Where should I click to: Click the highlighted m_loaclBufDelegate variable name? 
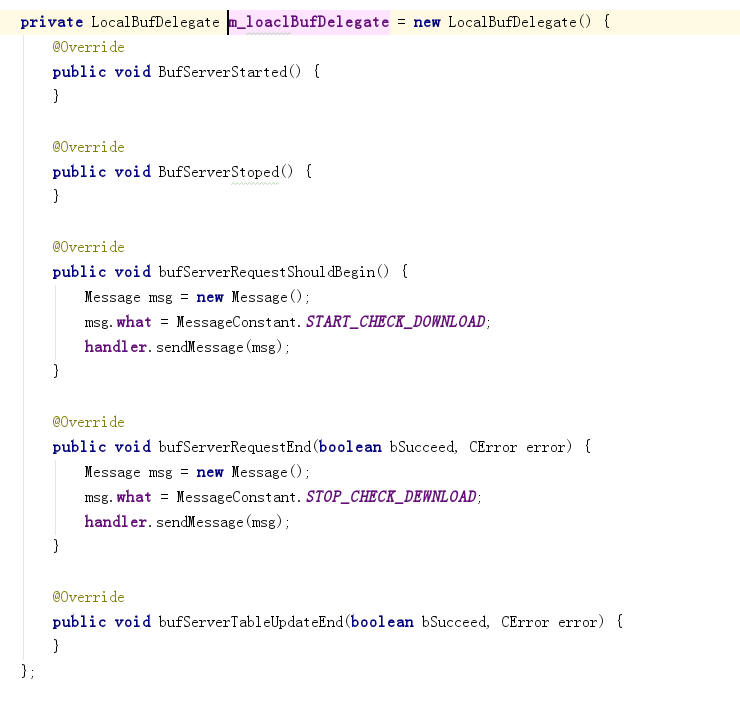tap(308, 22)
